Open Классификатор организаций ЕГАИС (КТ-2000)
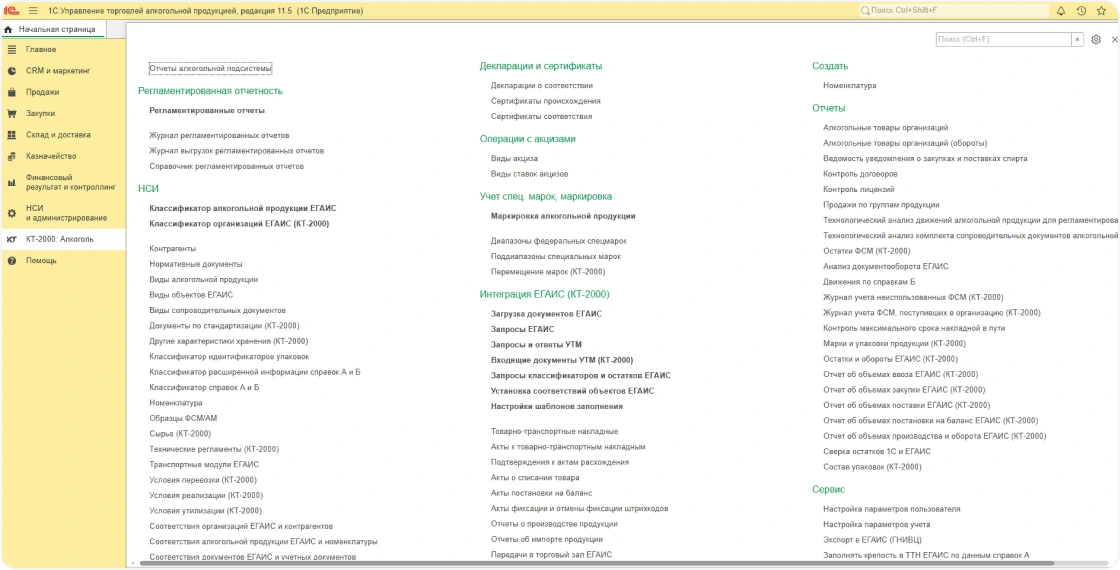1120x570 pixels. [x=239, y=224]
